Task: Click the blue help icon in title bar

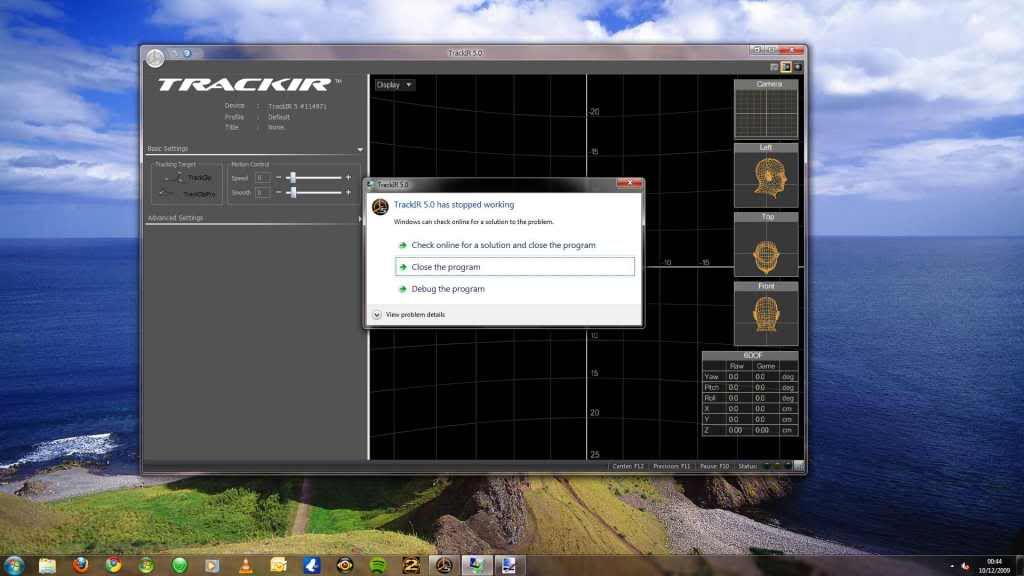Action: coord(187,53)
